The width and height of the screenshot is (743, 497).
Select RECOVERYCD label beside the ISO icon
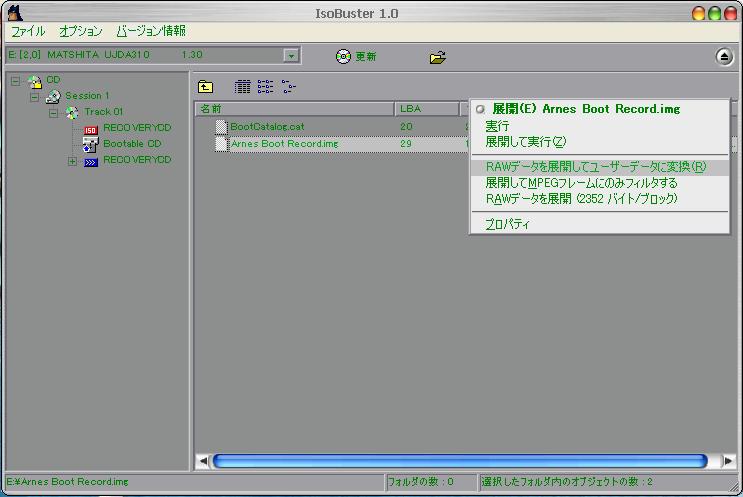tap(137, 128)
